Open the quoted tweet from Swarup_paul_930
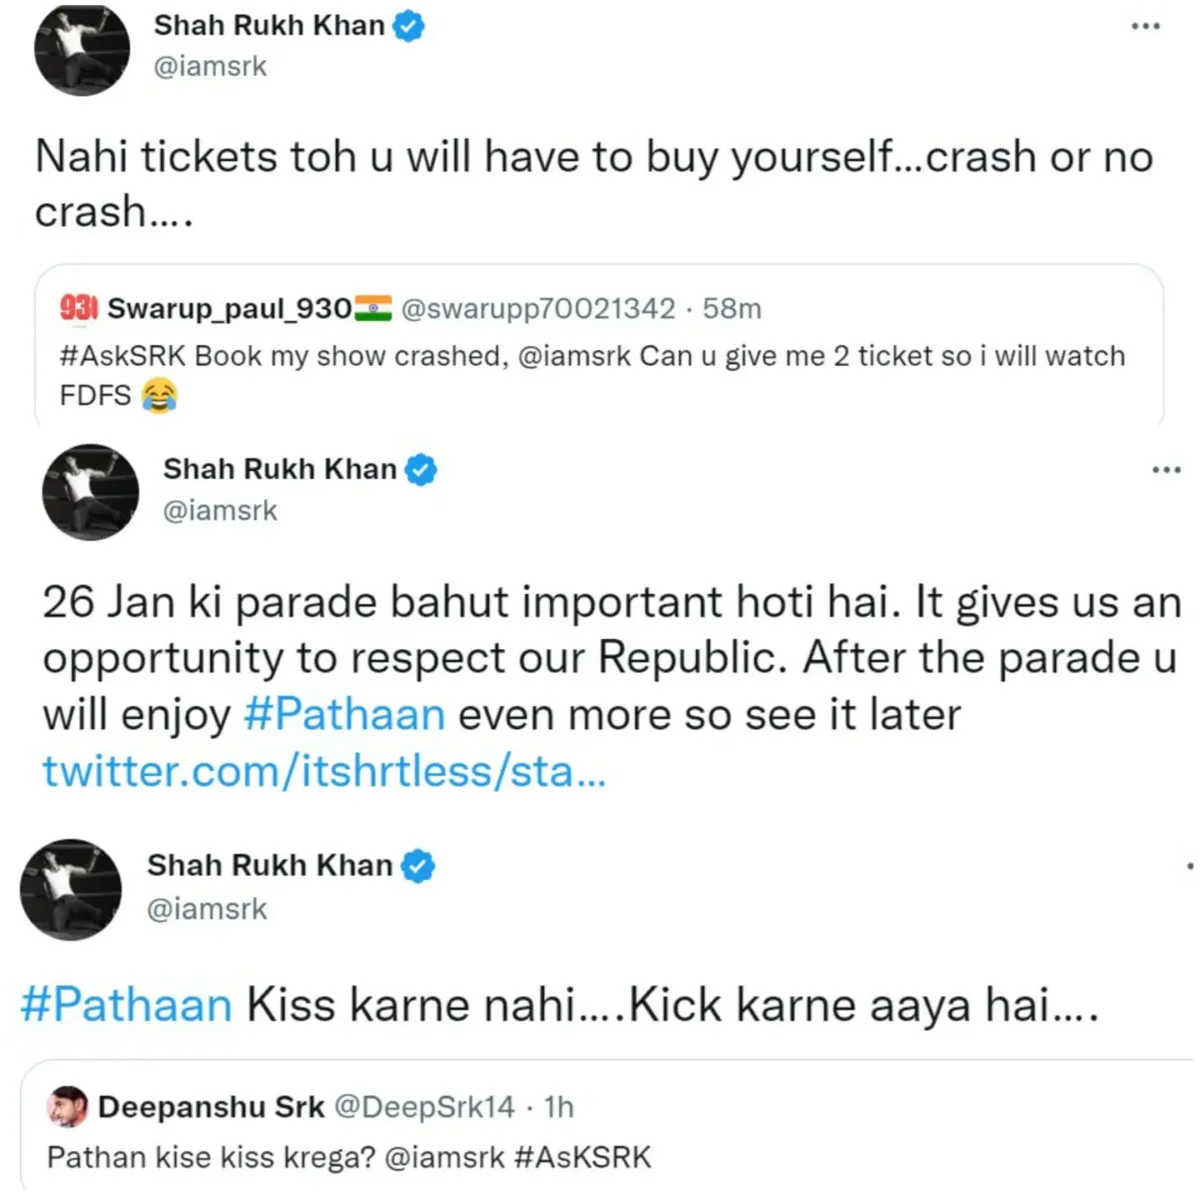Image resolution: width=1200 pixels, height=1200 pixels. tap(599, 347)
